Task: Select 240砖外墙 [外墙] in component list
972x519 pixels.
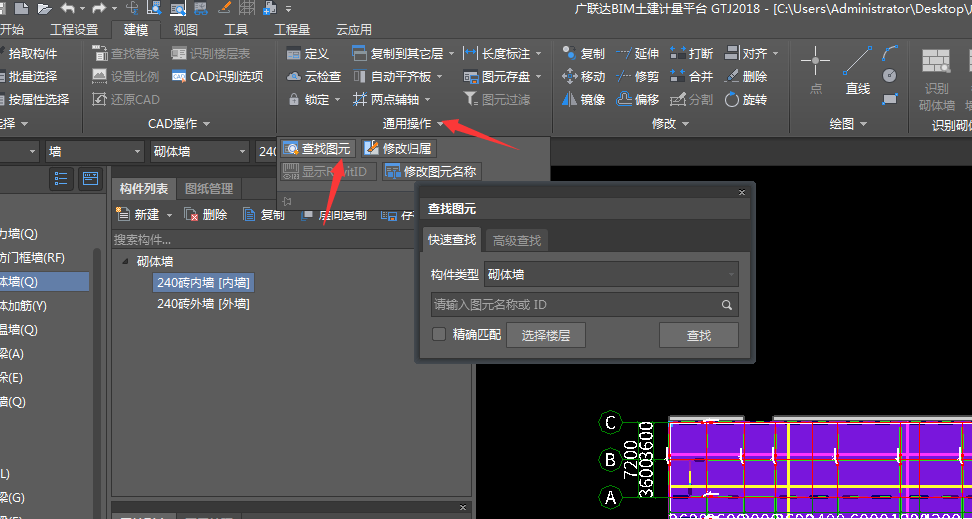Action: coord(203,304)
